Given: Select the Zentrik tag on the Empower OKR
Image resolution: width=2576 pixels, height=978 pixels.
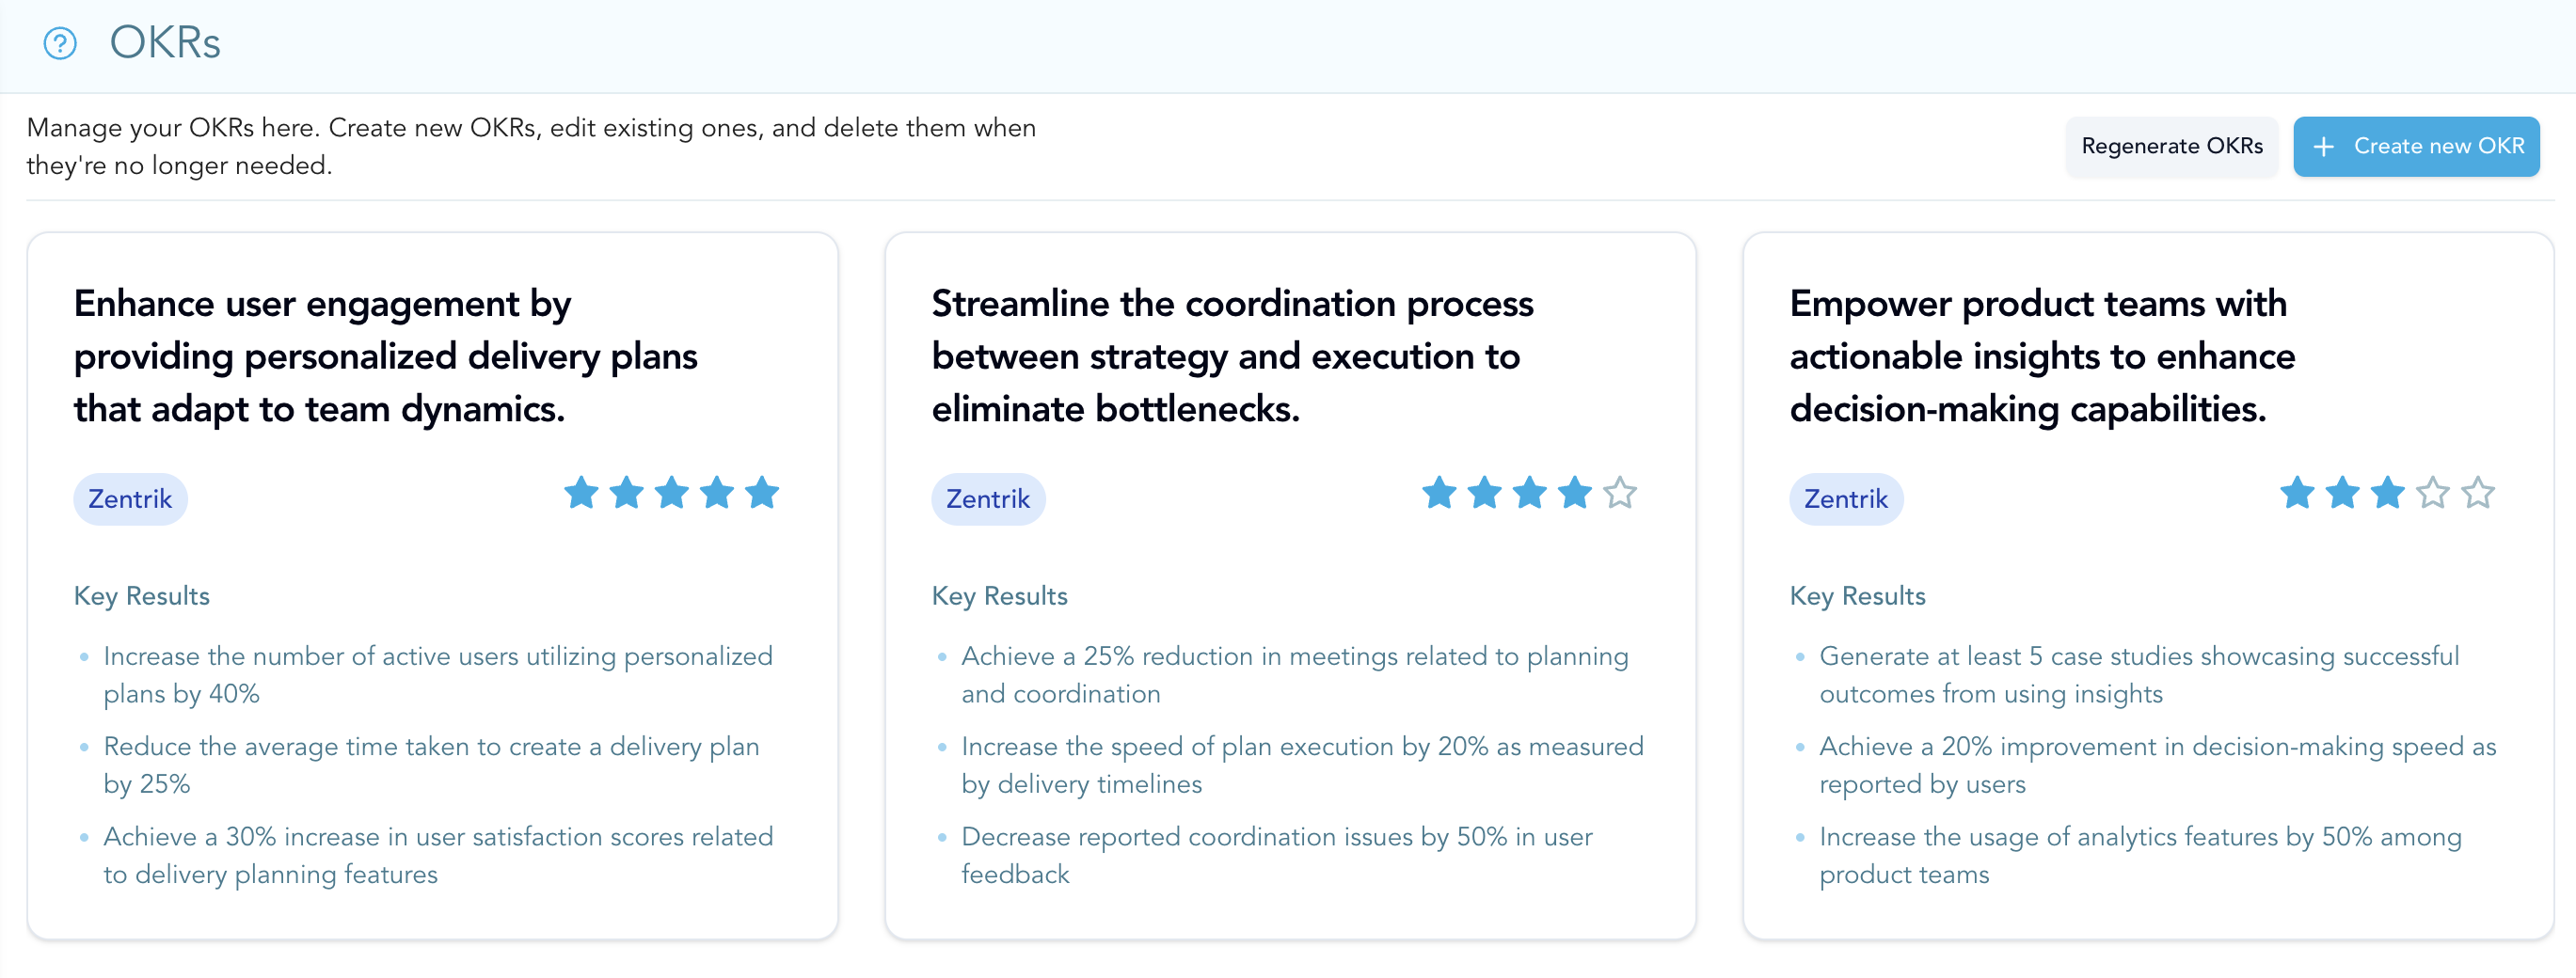Looking at the screenshot, I should [1845, 498].
